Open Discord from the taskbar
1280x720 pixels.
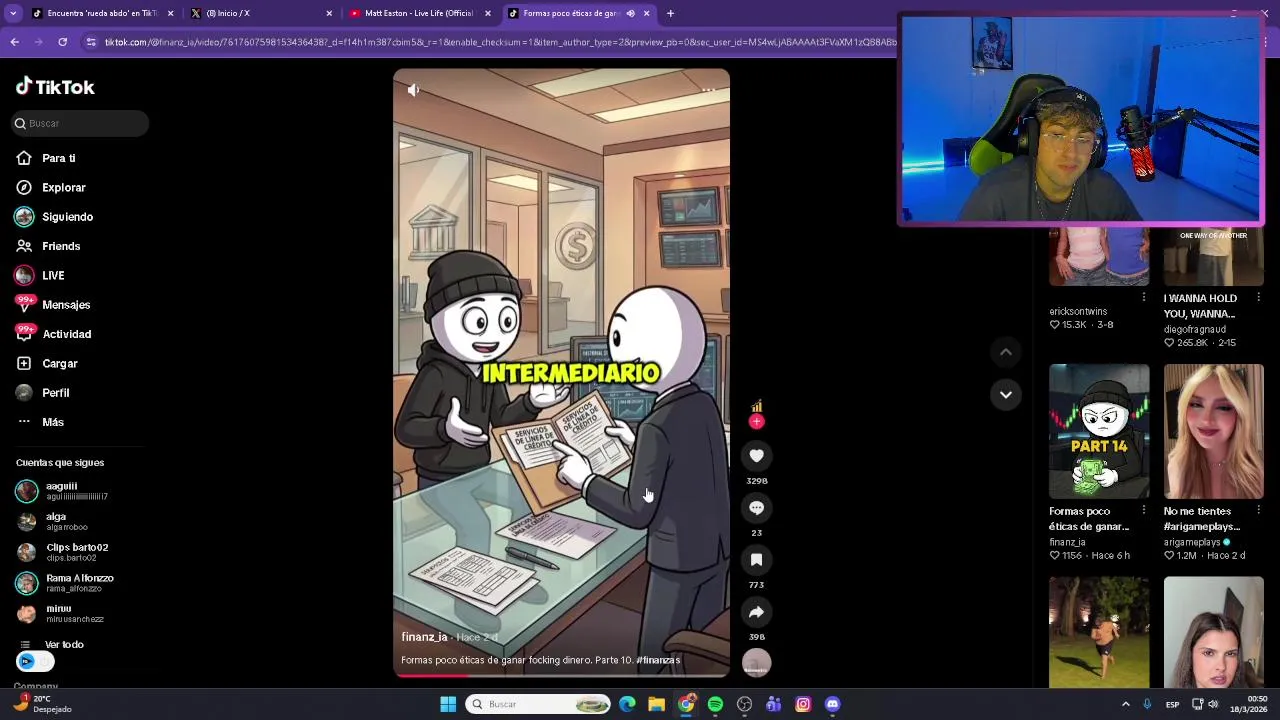(832, 704)
